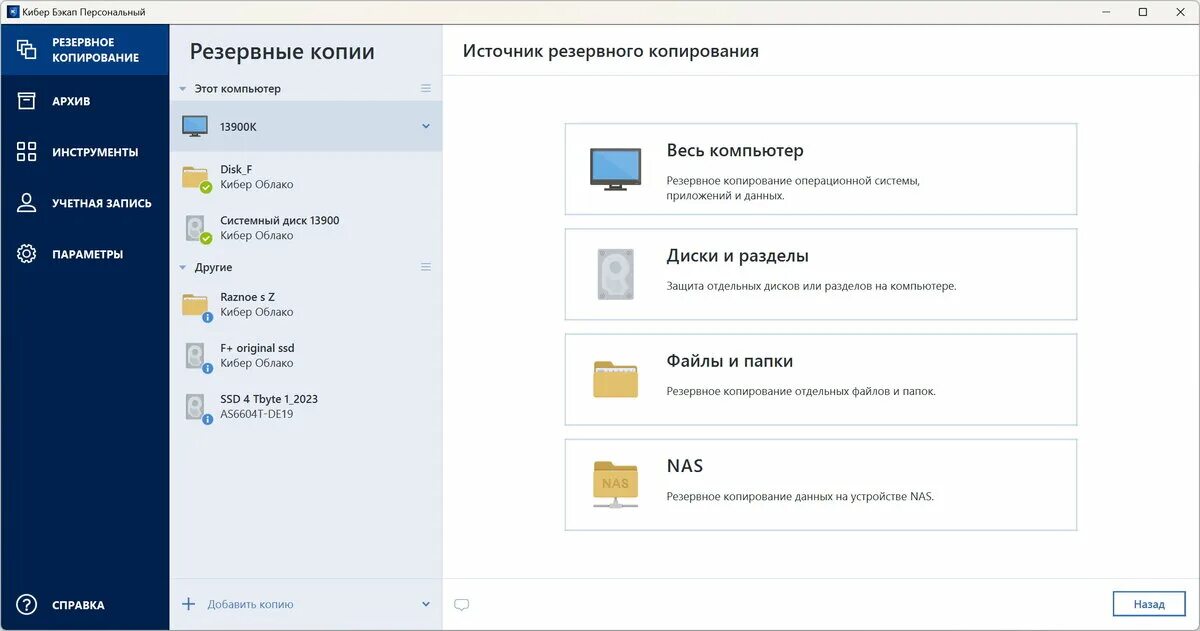Open the Инструменты section
This screenshot has height=631, width=1200.
coord(85,152)
